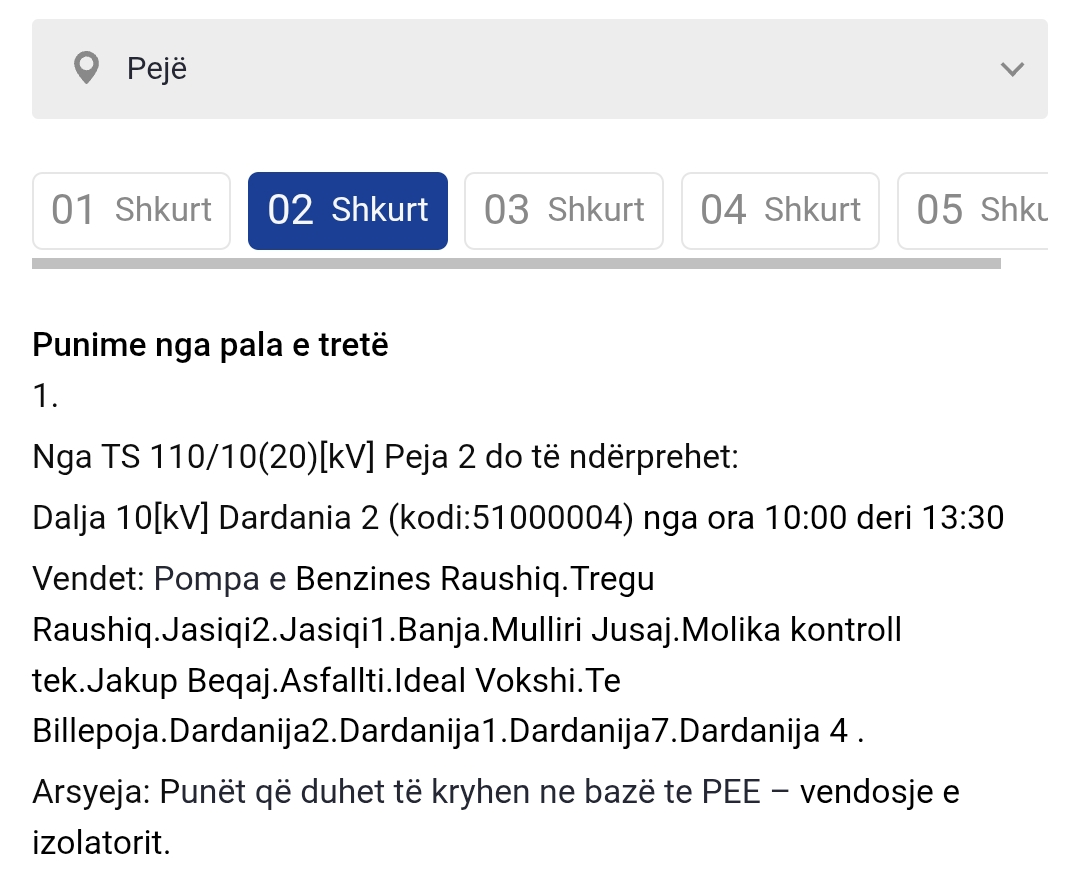The height and width of the screenshot is (882, 1080).
Task: Click the location pin icon
Action: 87,69
